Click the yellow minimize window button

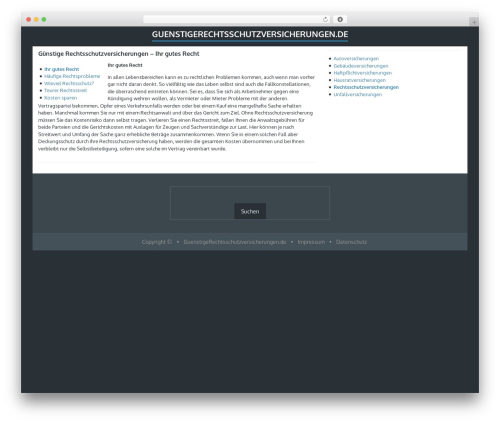click(x=36, y=19)
